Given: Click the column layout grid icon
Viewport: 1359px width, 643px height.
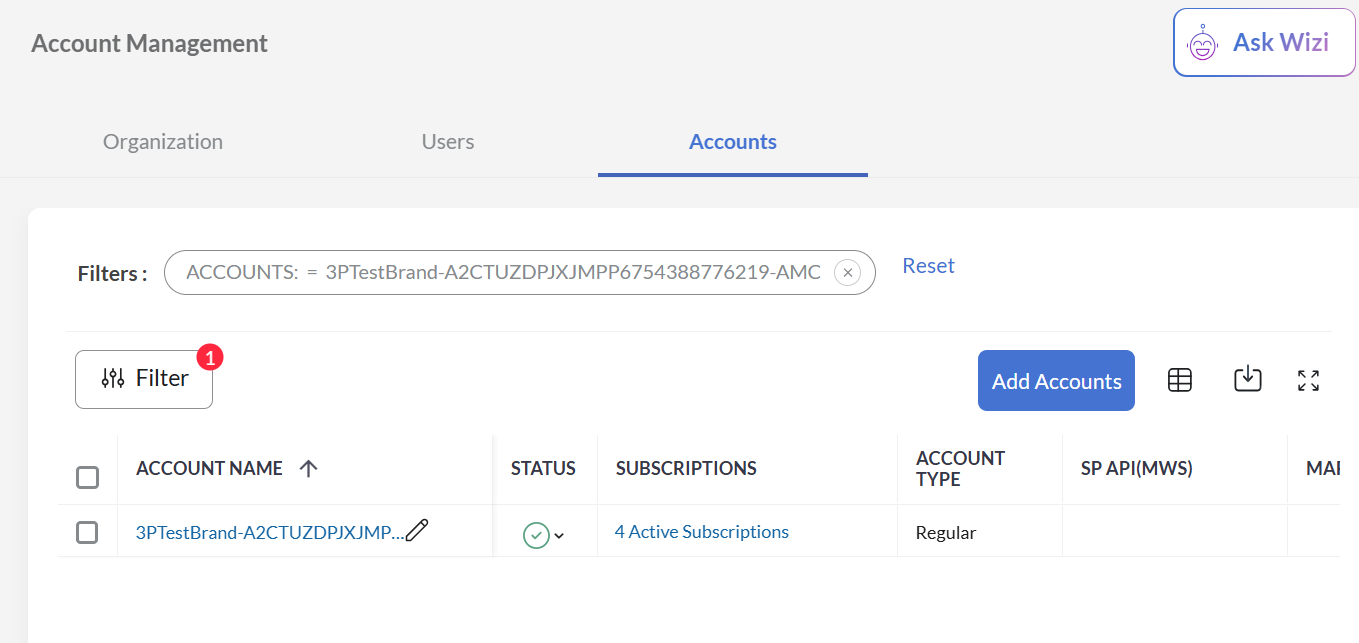Looking at the screenshot, I should [1180, 380].
